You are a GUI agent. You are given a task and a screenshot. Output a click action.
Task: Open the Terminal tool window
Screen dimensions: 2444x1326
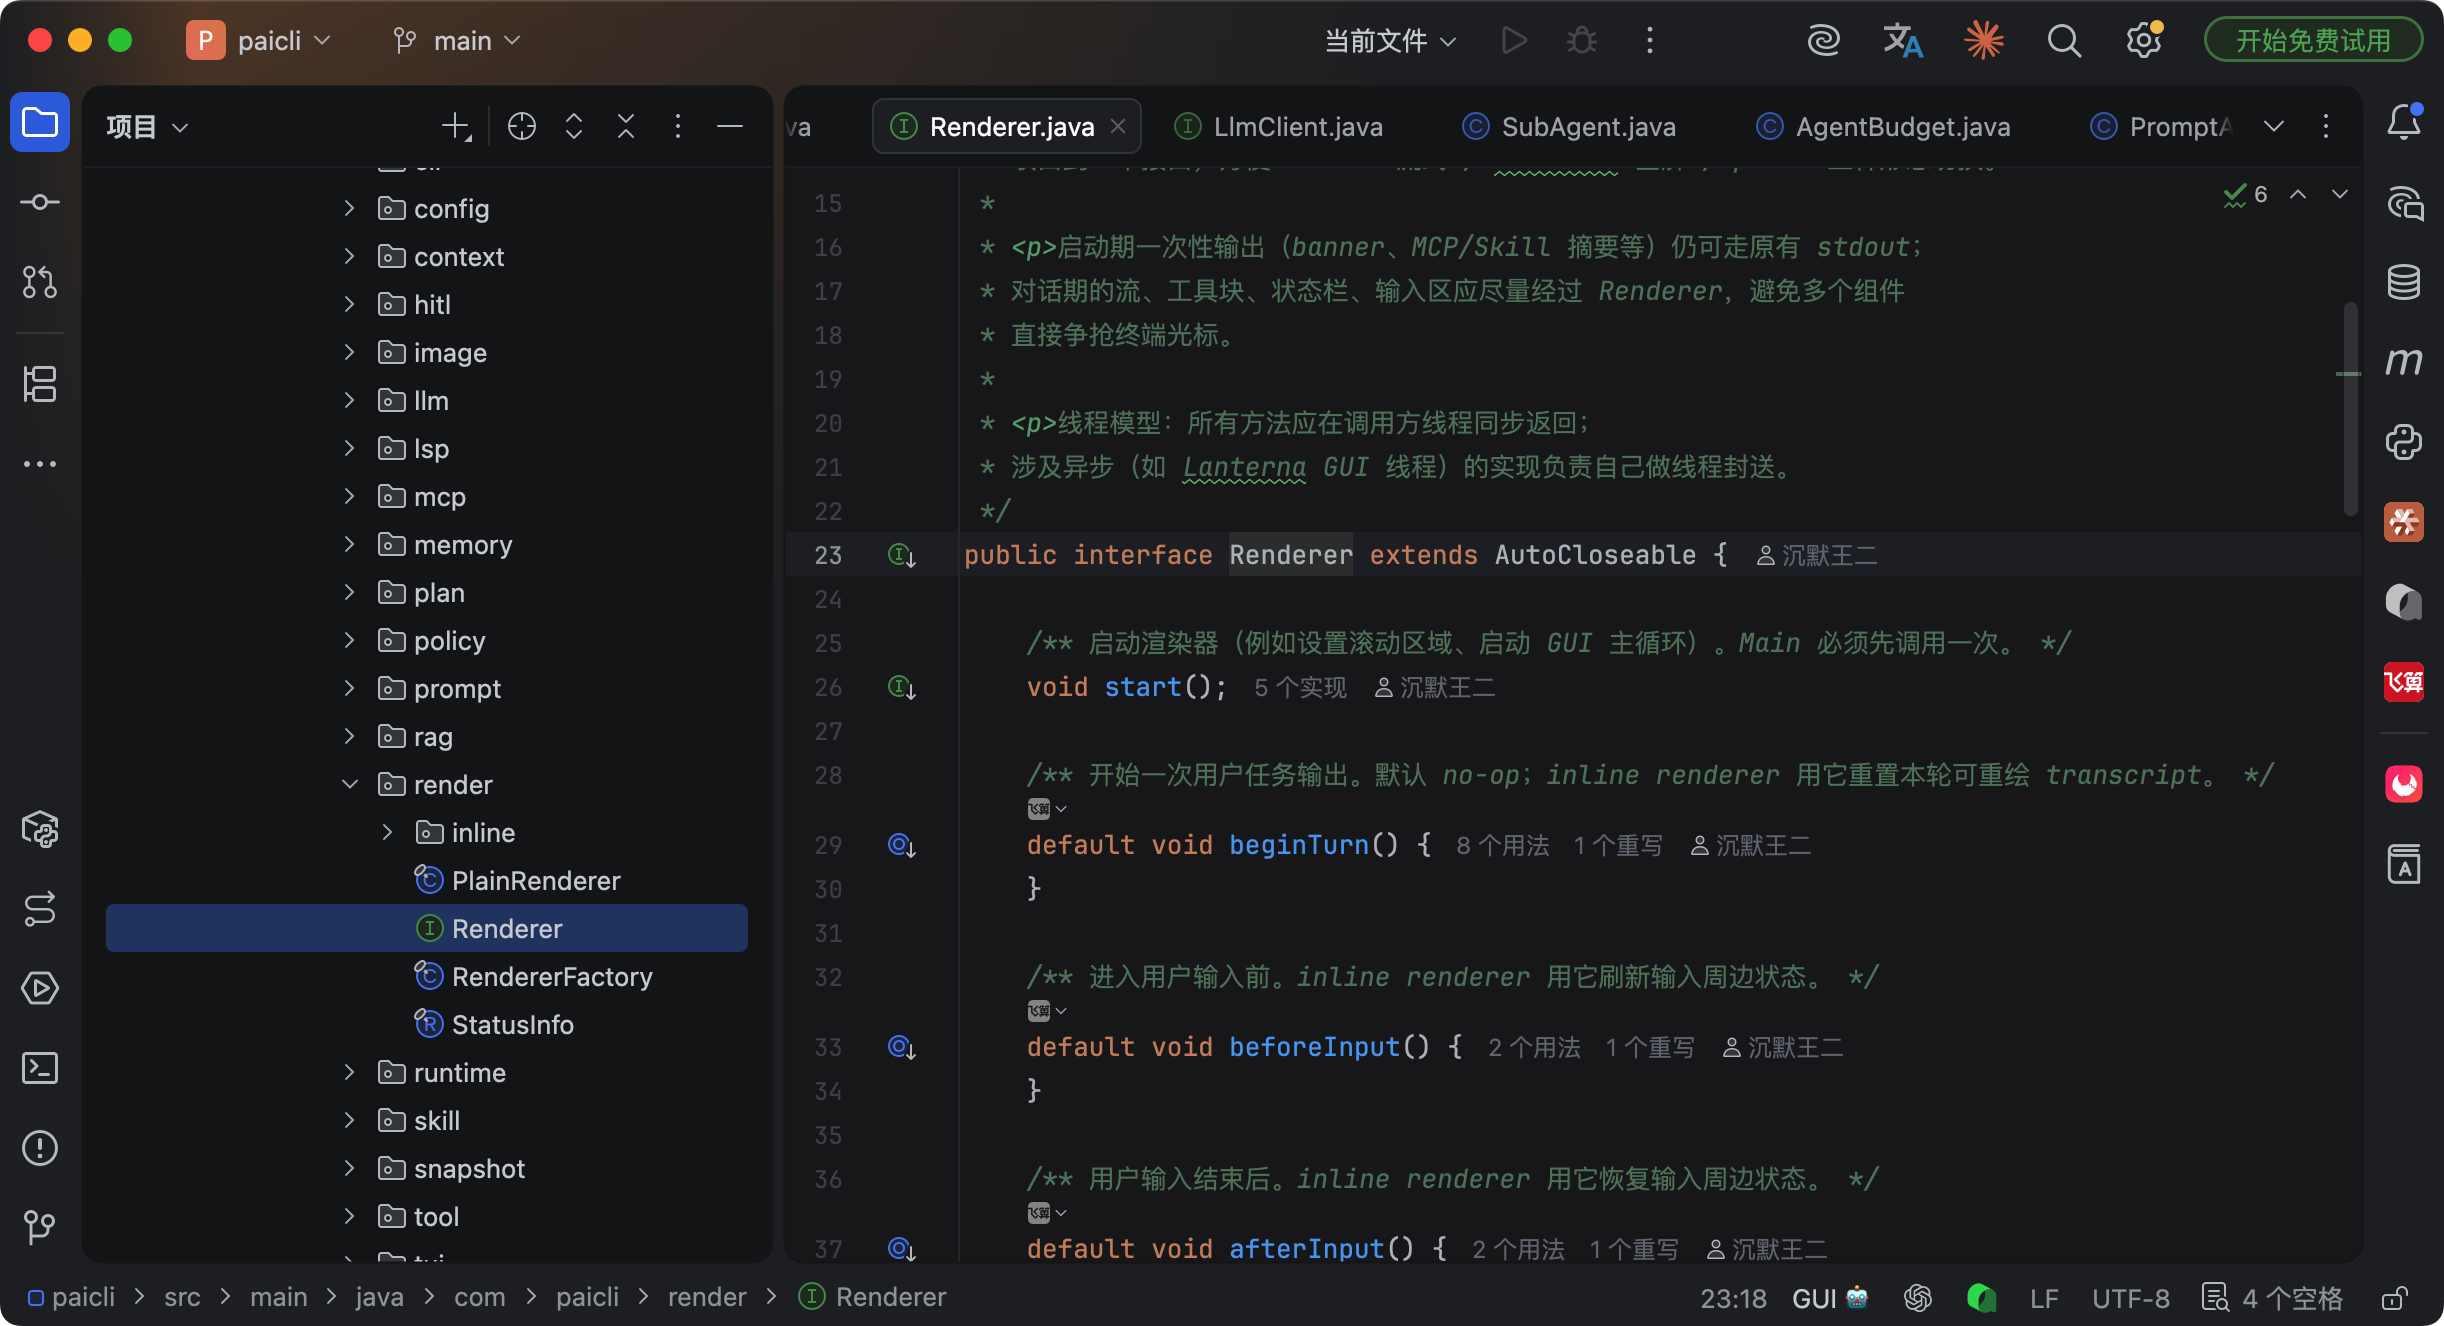pos(40,1068)
